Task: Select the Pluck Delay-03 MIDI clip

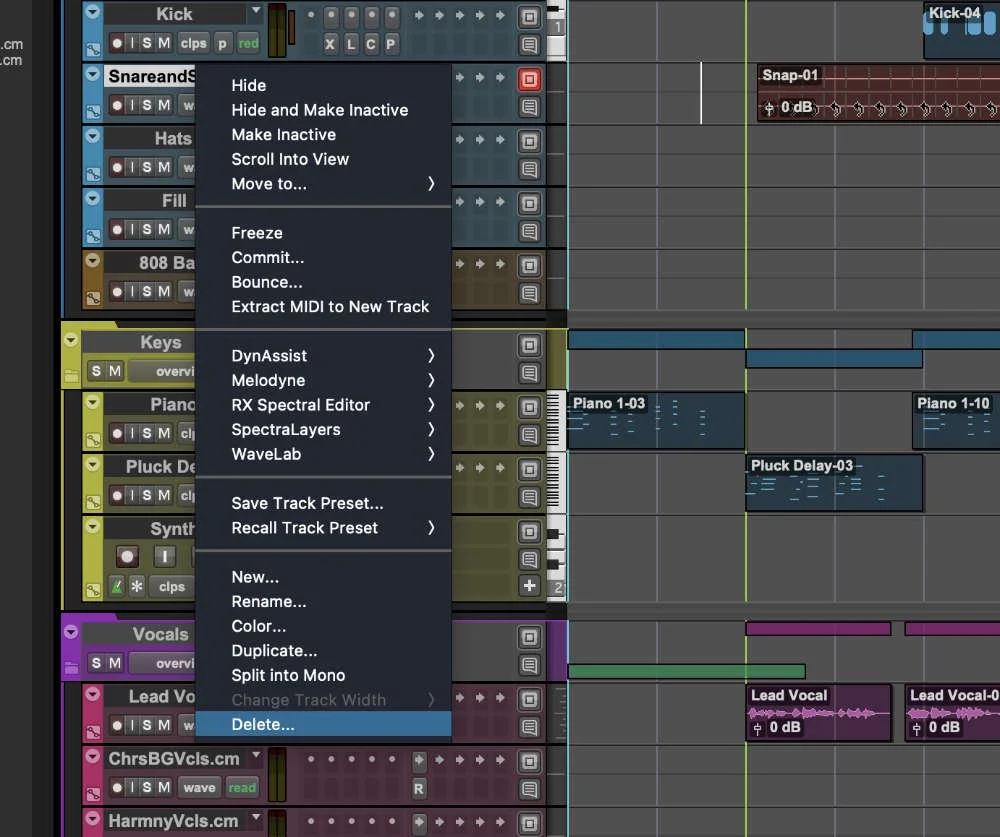Action: pos(834,483)
